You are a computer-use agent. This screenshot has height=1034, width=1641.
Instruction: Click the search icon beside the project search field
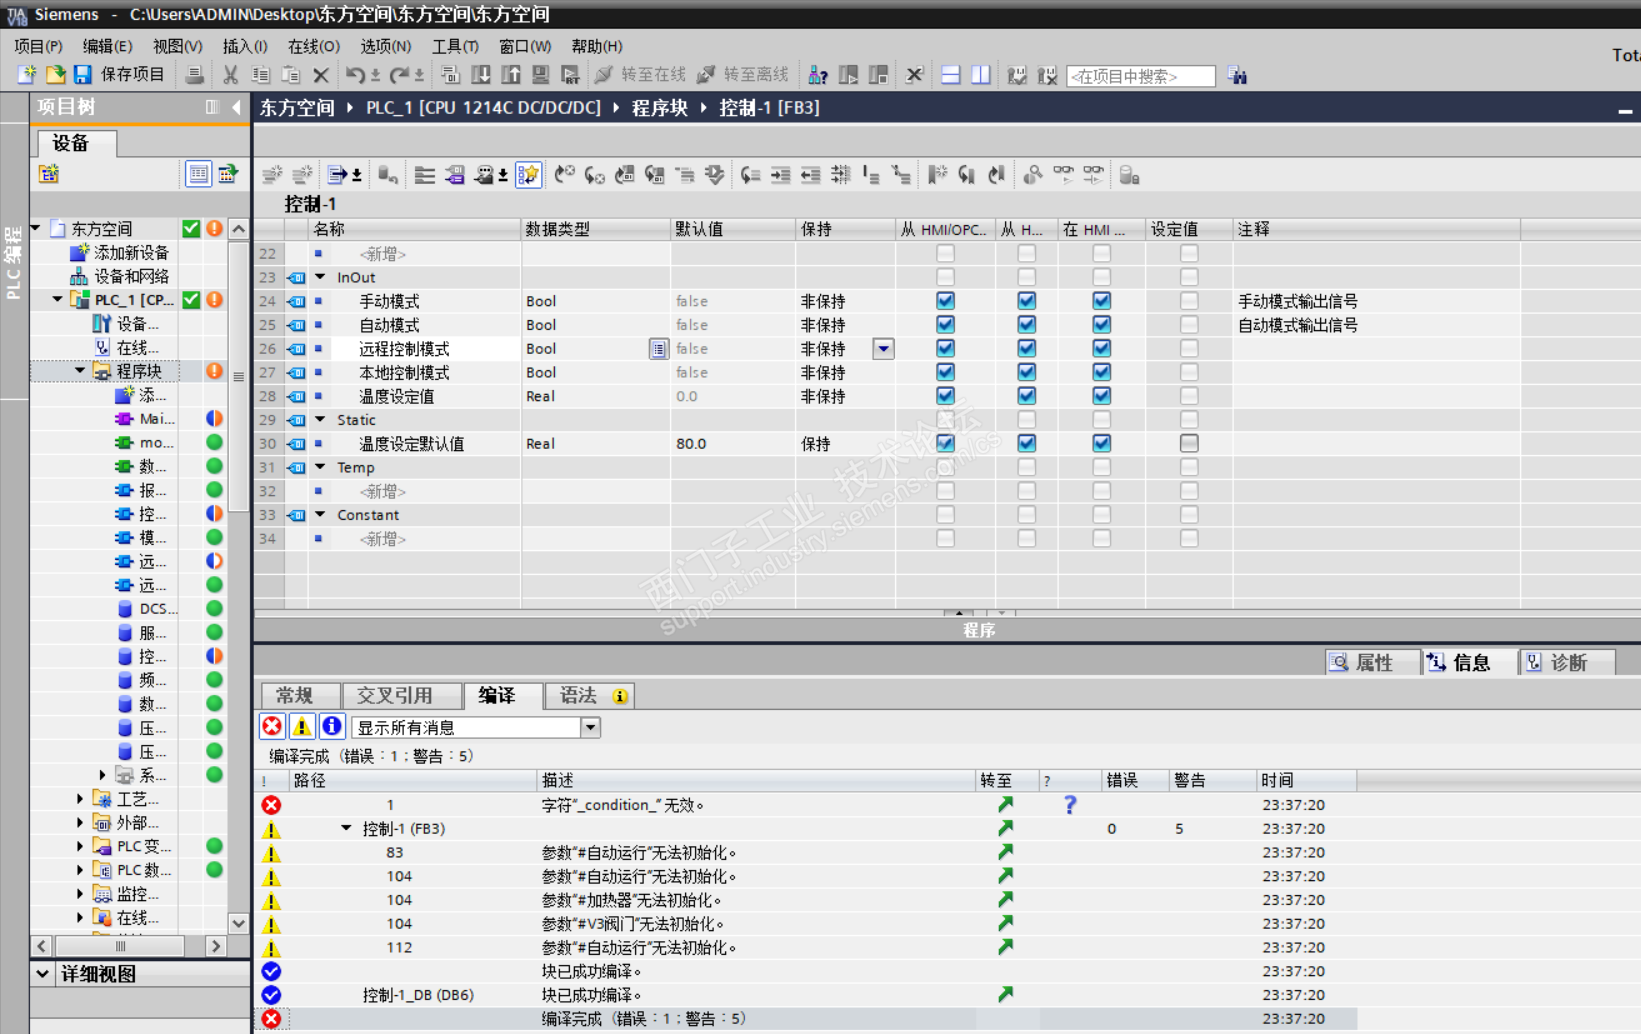coord(1237,76)
